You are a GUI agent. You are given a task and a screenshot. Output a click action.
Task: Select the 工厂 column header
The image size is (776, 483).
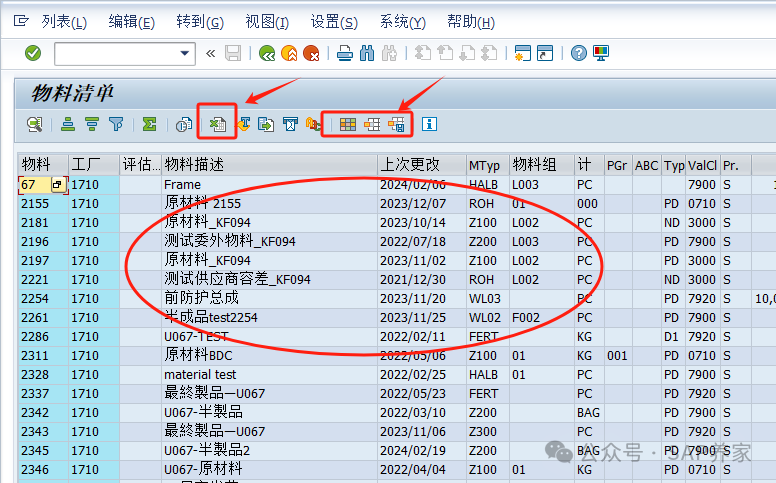(94, 164)
